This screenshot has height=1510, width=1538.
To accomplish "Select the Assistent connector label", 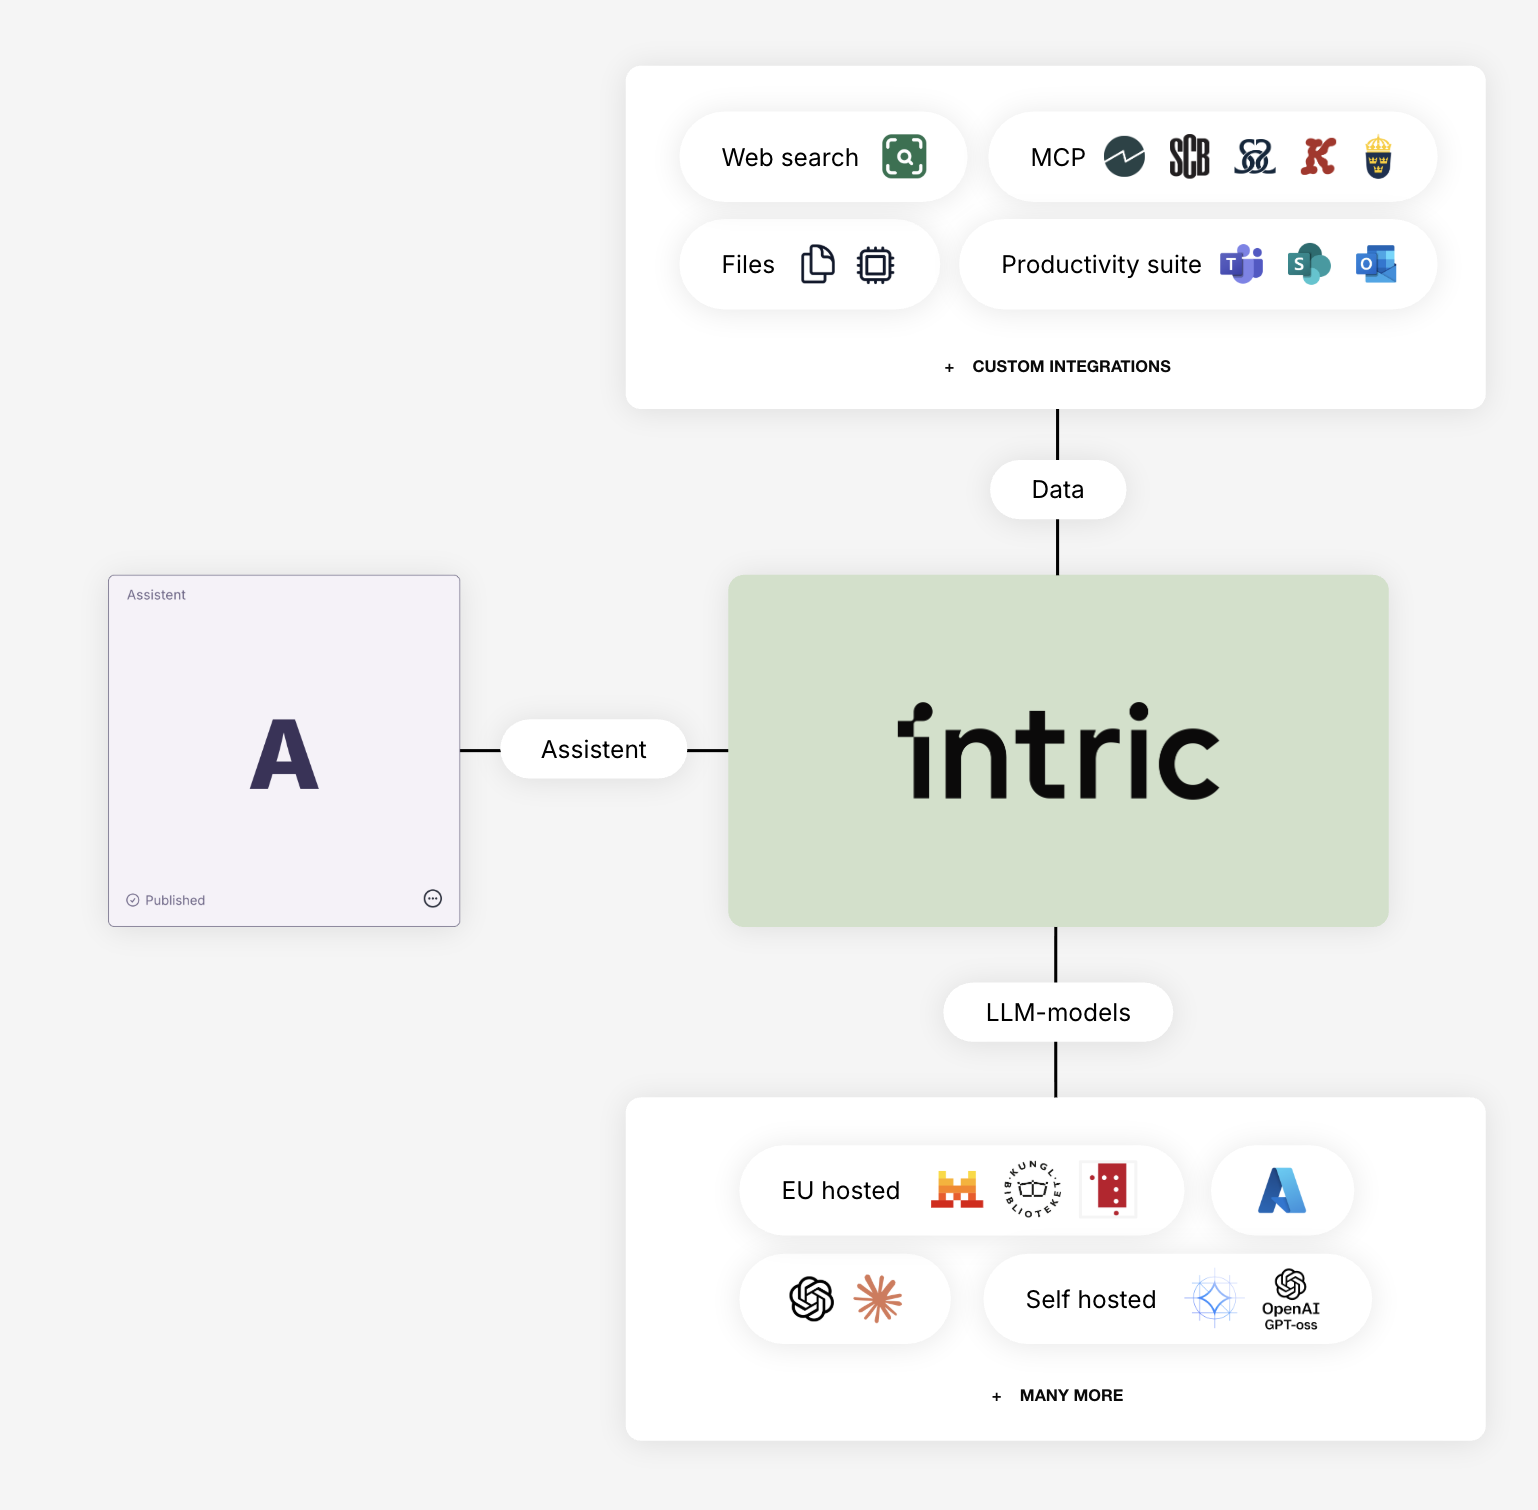I will point(593,748).
